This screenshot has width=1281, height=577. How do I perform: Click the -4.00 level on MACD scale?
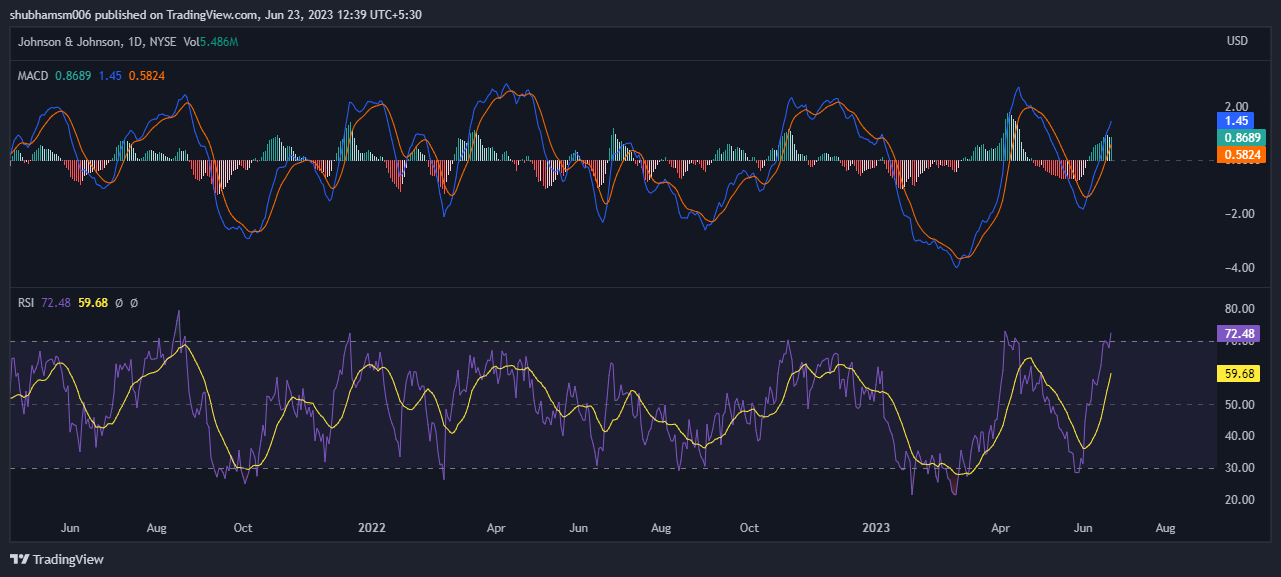pos(1238,268)
